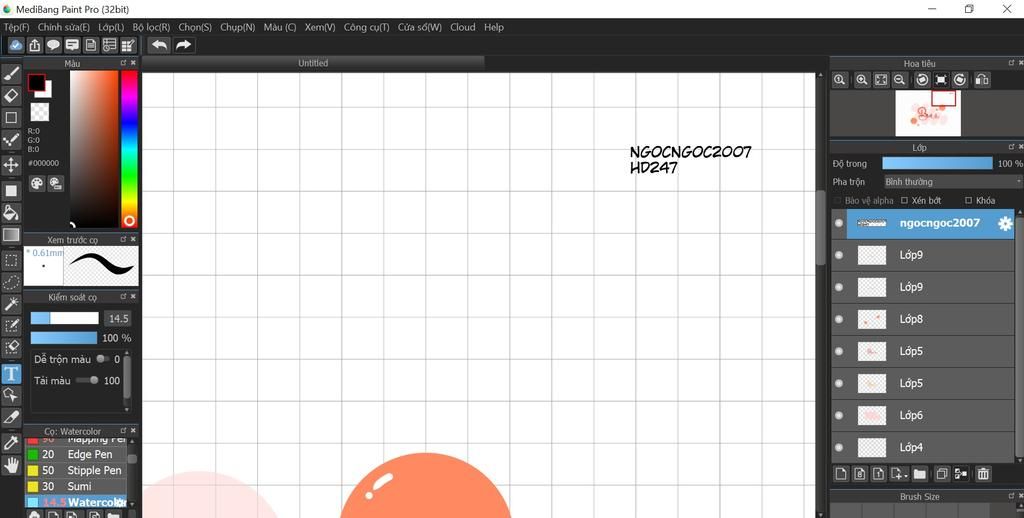
Task: Toggle the transparent color swatch
Action: pos(40,112)
